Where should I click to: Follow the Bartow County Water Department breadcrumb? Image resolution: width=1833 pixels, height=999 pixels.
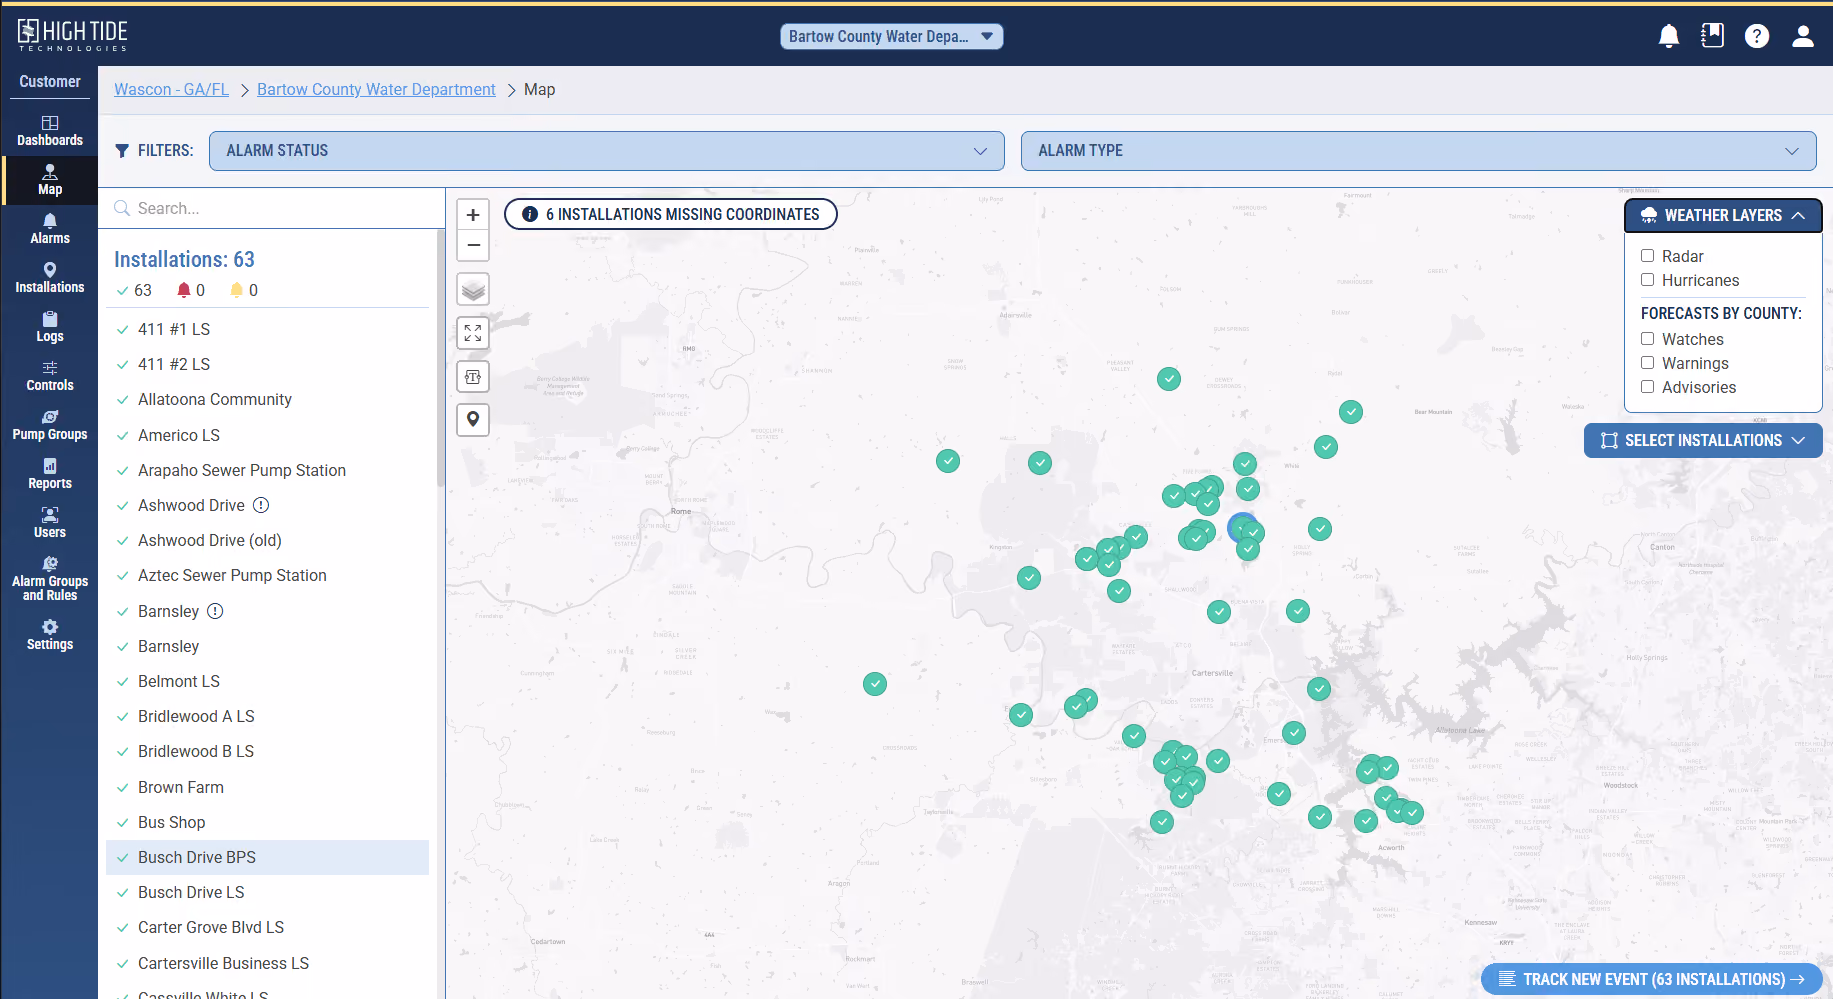(376, 89)
